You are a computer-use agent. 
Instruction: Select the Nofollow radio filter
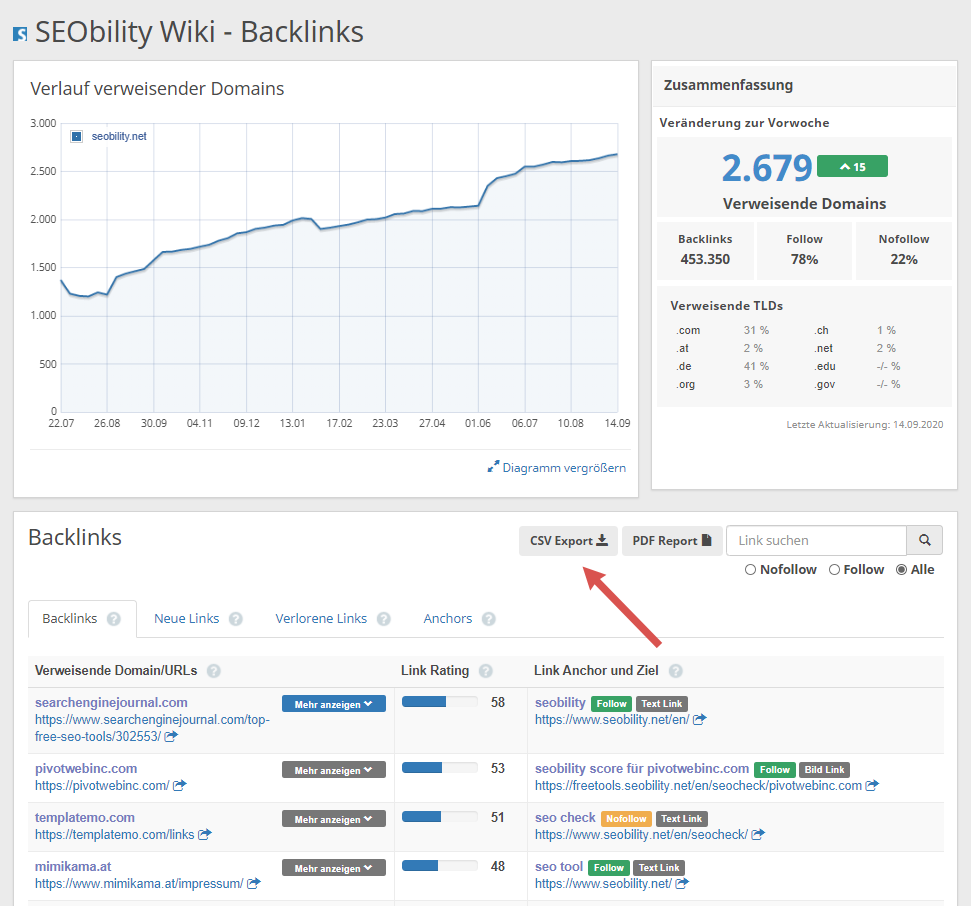point(751,570)
